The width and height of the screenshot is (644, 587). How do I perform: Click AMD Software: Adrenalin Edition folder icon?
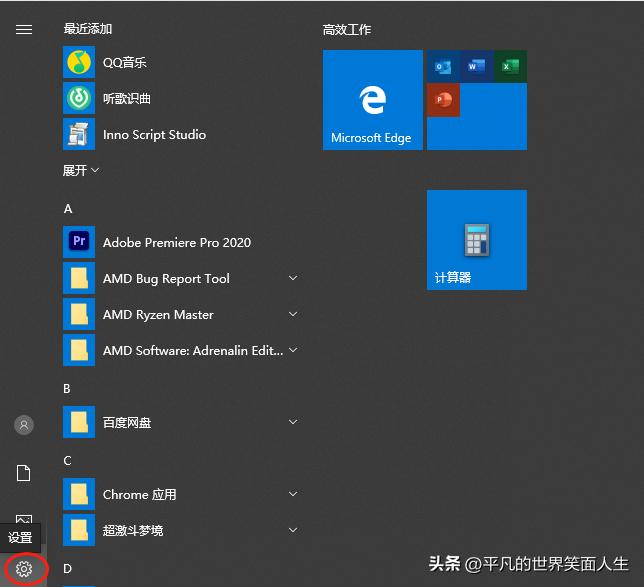click(x=79, y=350)
